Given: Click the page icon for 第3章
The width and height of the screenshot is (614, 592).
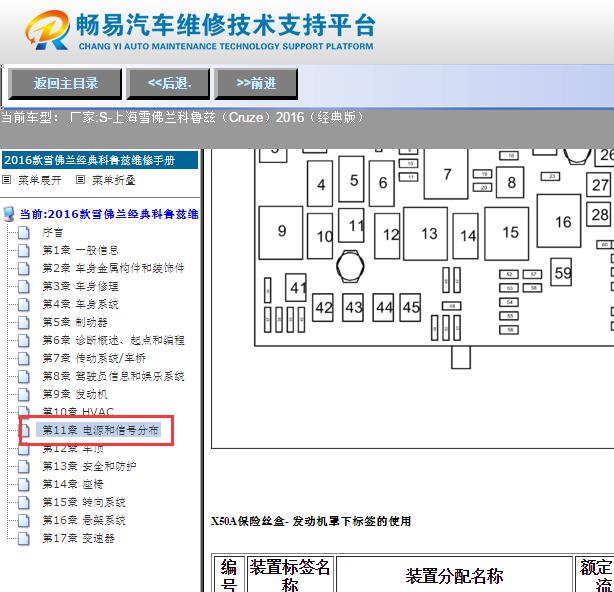Looking at the screenshot, I should tap(23, 286).
